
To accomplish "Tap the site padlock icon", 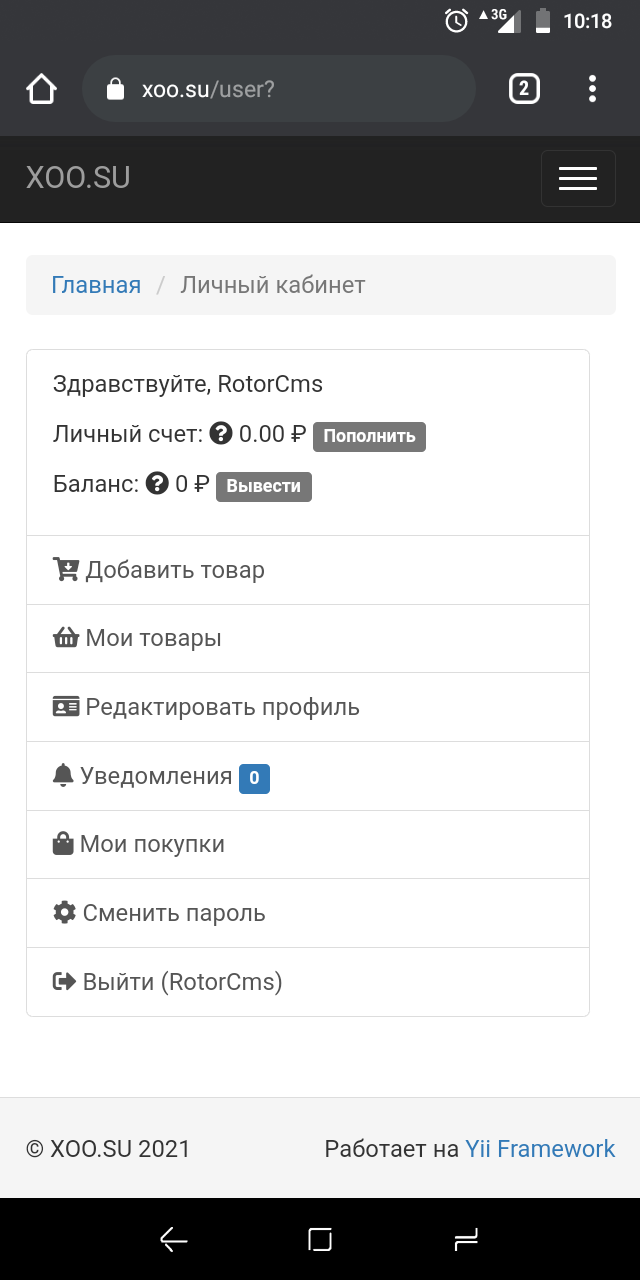I will (115, 89).
